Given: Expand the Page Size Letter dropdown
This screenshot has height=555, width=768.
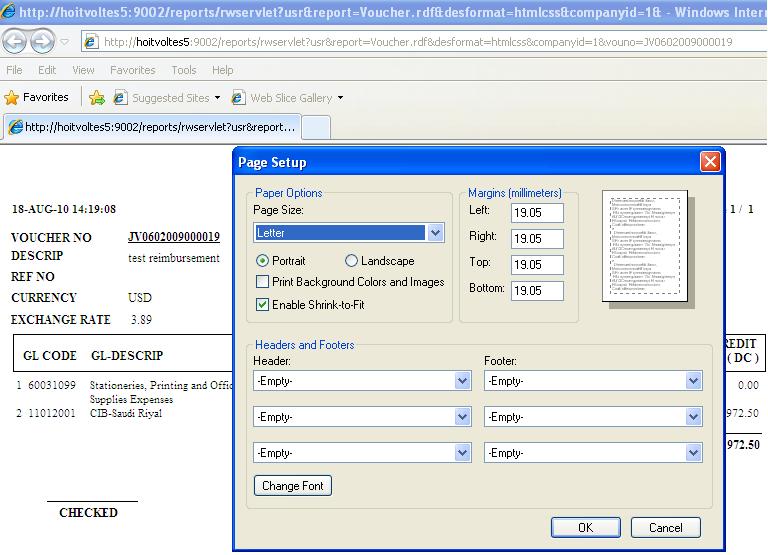Looking at the screenshot, I should pyautogui.click(x=435, y=233).
